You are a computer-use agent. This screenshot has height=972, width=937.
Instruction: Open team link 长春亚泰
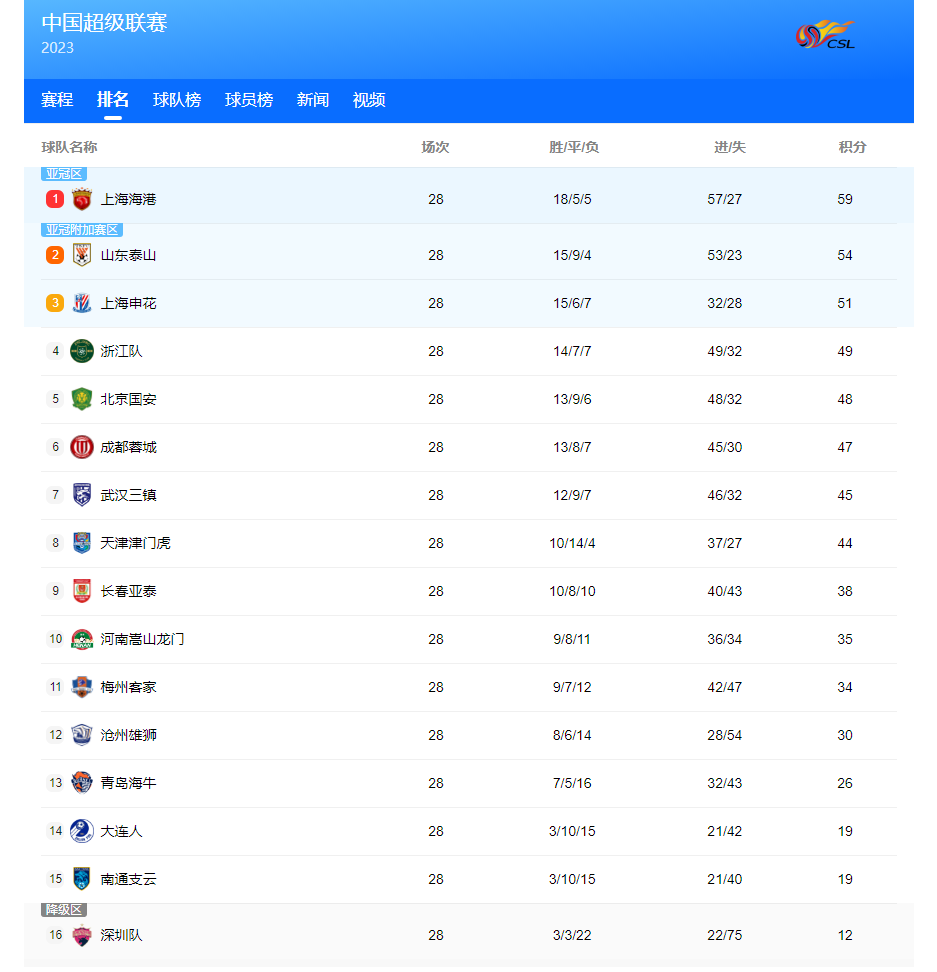click(129, 591)
